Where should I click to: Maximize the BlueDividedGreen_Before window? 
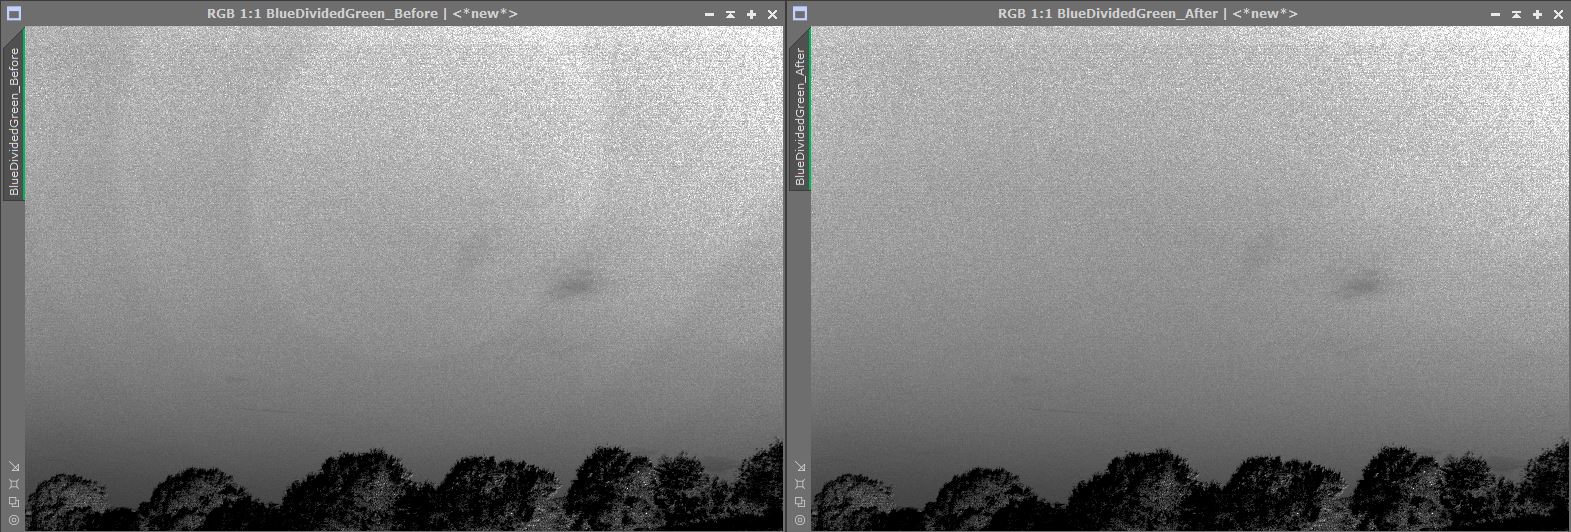[751, 14]
